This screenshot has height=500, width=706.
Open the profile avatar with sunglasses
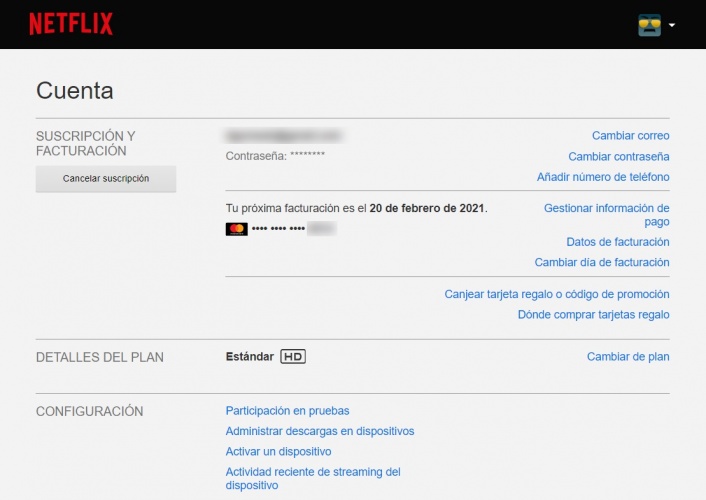click(649, 25)
